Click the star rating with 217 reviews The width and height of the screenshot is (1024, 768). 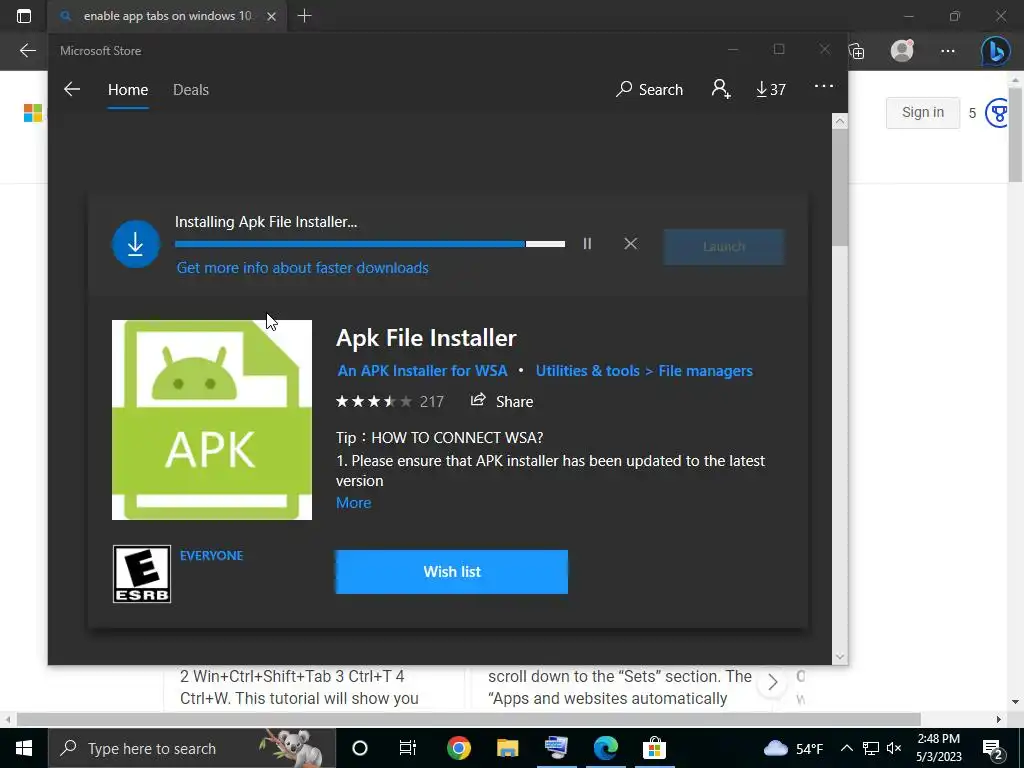pyautogui.click(x=390, y=402)
